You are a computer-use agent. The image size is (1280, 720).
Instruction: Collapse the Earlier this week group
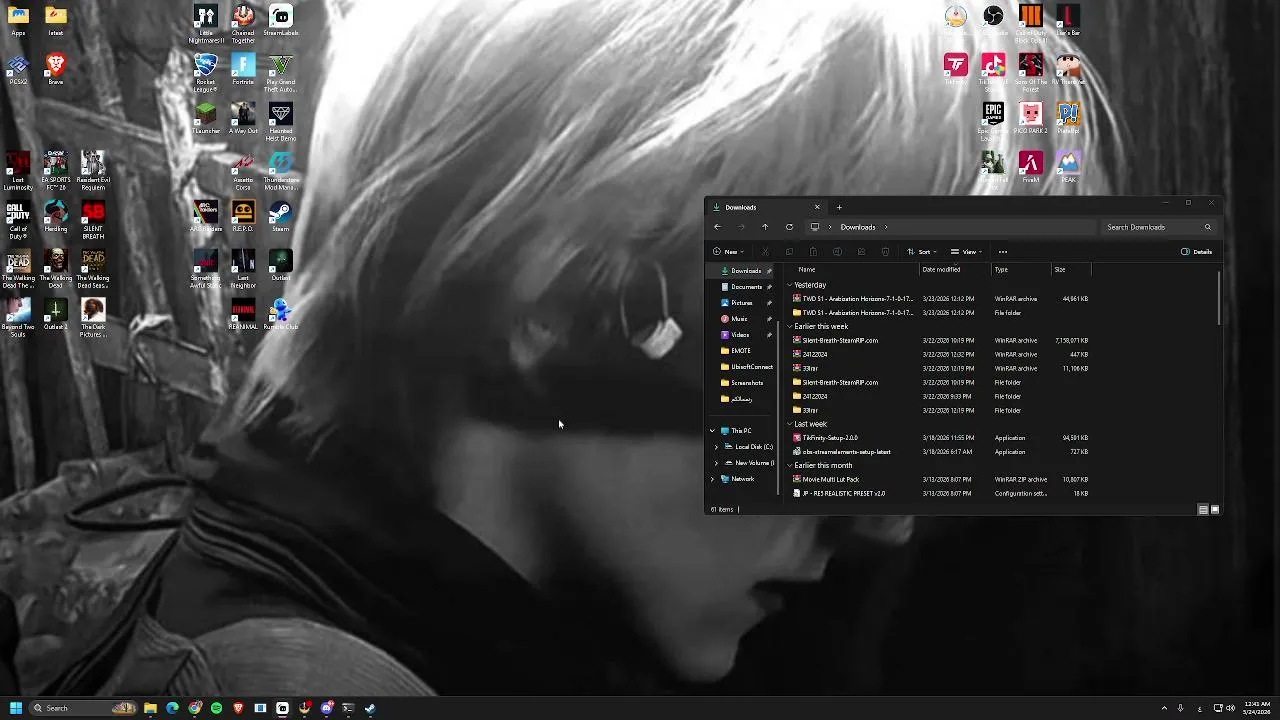[x=789, y=327]
